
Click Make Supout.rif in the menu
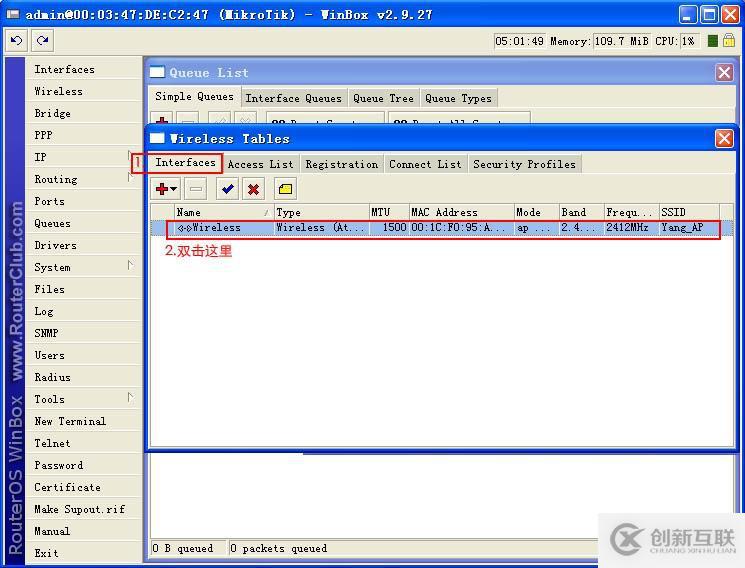click(84, 509)
